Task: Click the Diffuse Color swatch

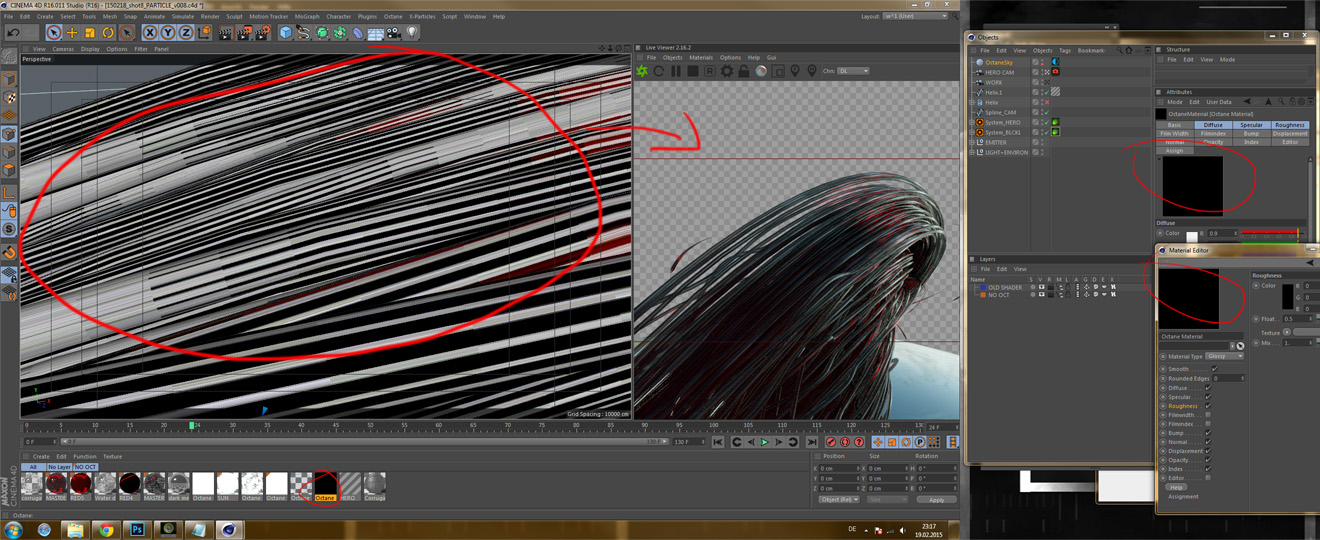Action: (x=1192, y=237)
